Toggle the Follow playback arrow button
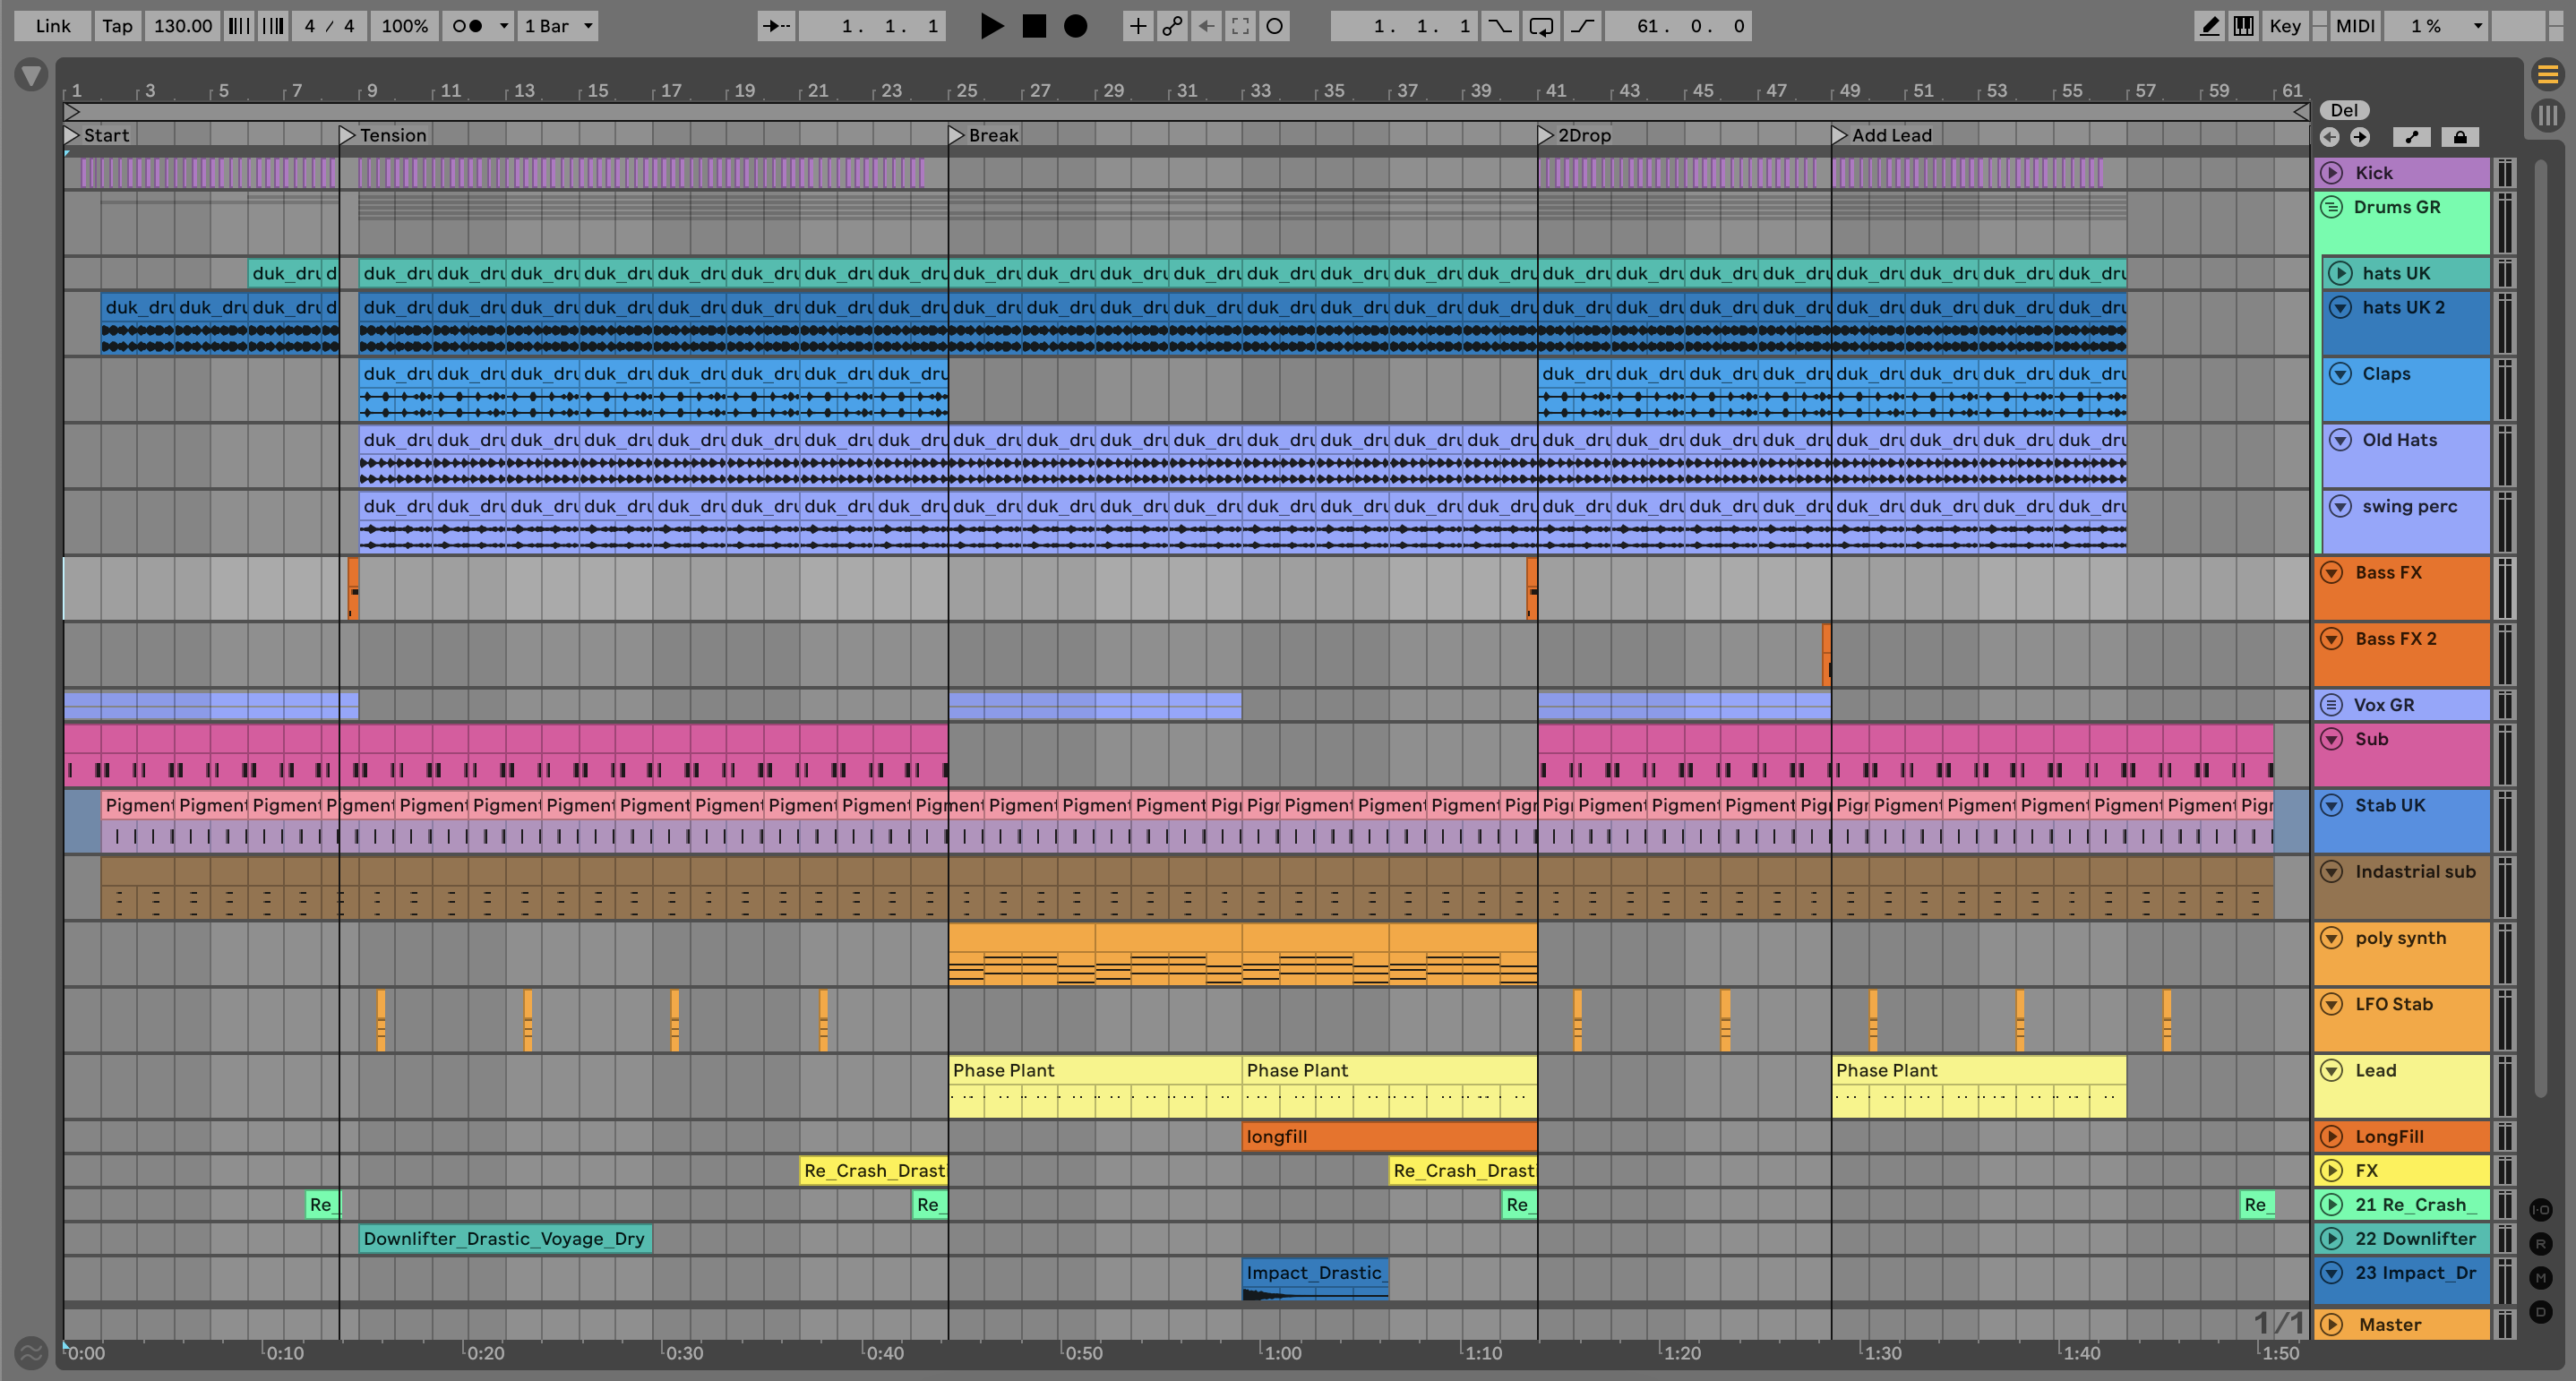This screenshot has height=1381, width=2576. coord(776,26)
